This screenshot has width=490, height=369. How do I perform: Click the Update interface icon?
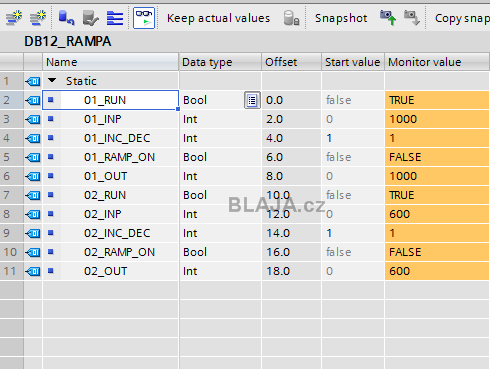[x=90, y=18]
